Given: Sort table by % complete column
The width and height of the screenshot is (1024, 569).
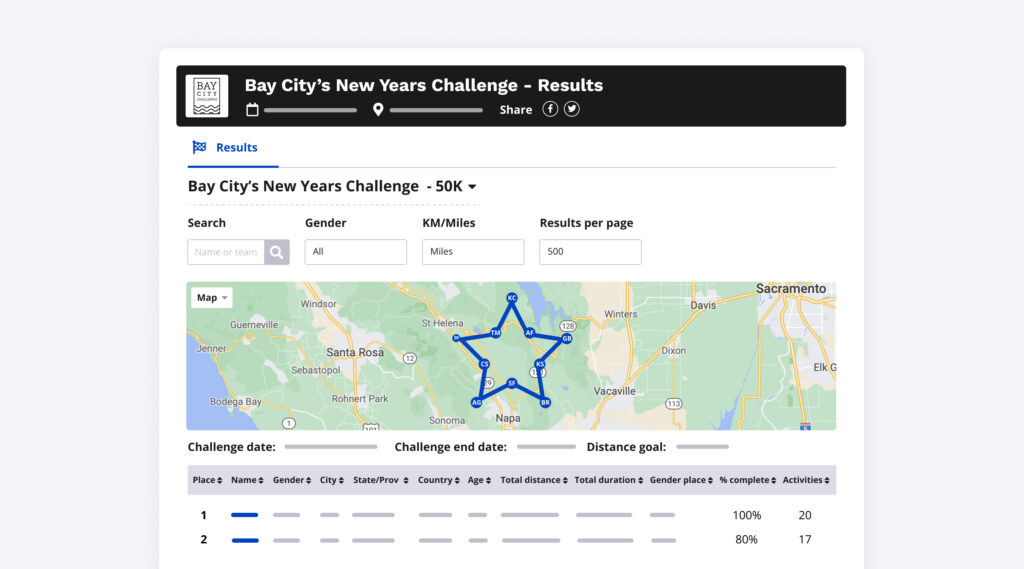Looking at the screenshot, I should 748,480.
